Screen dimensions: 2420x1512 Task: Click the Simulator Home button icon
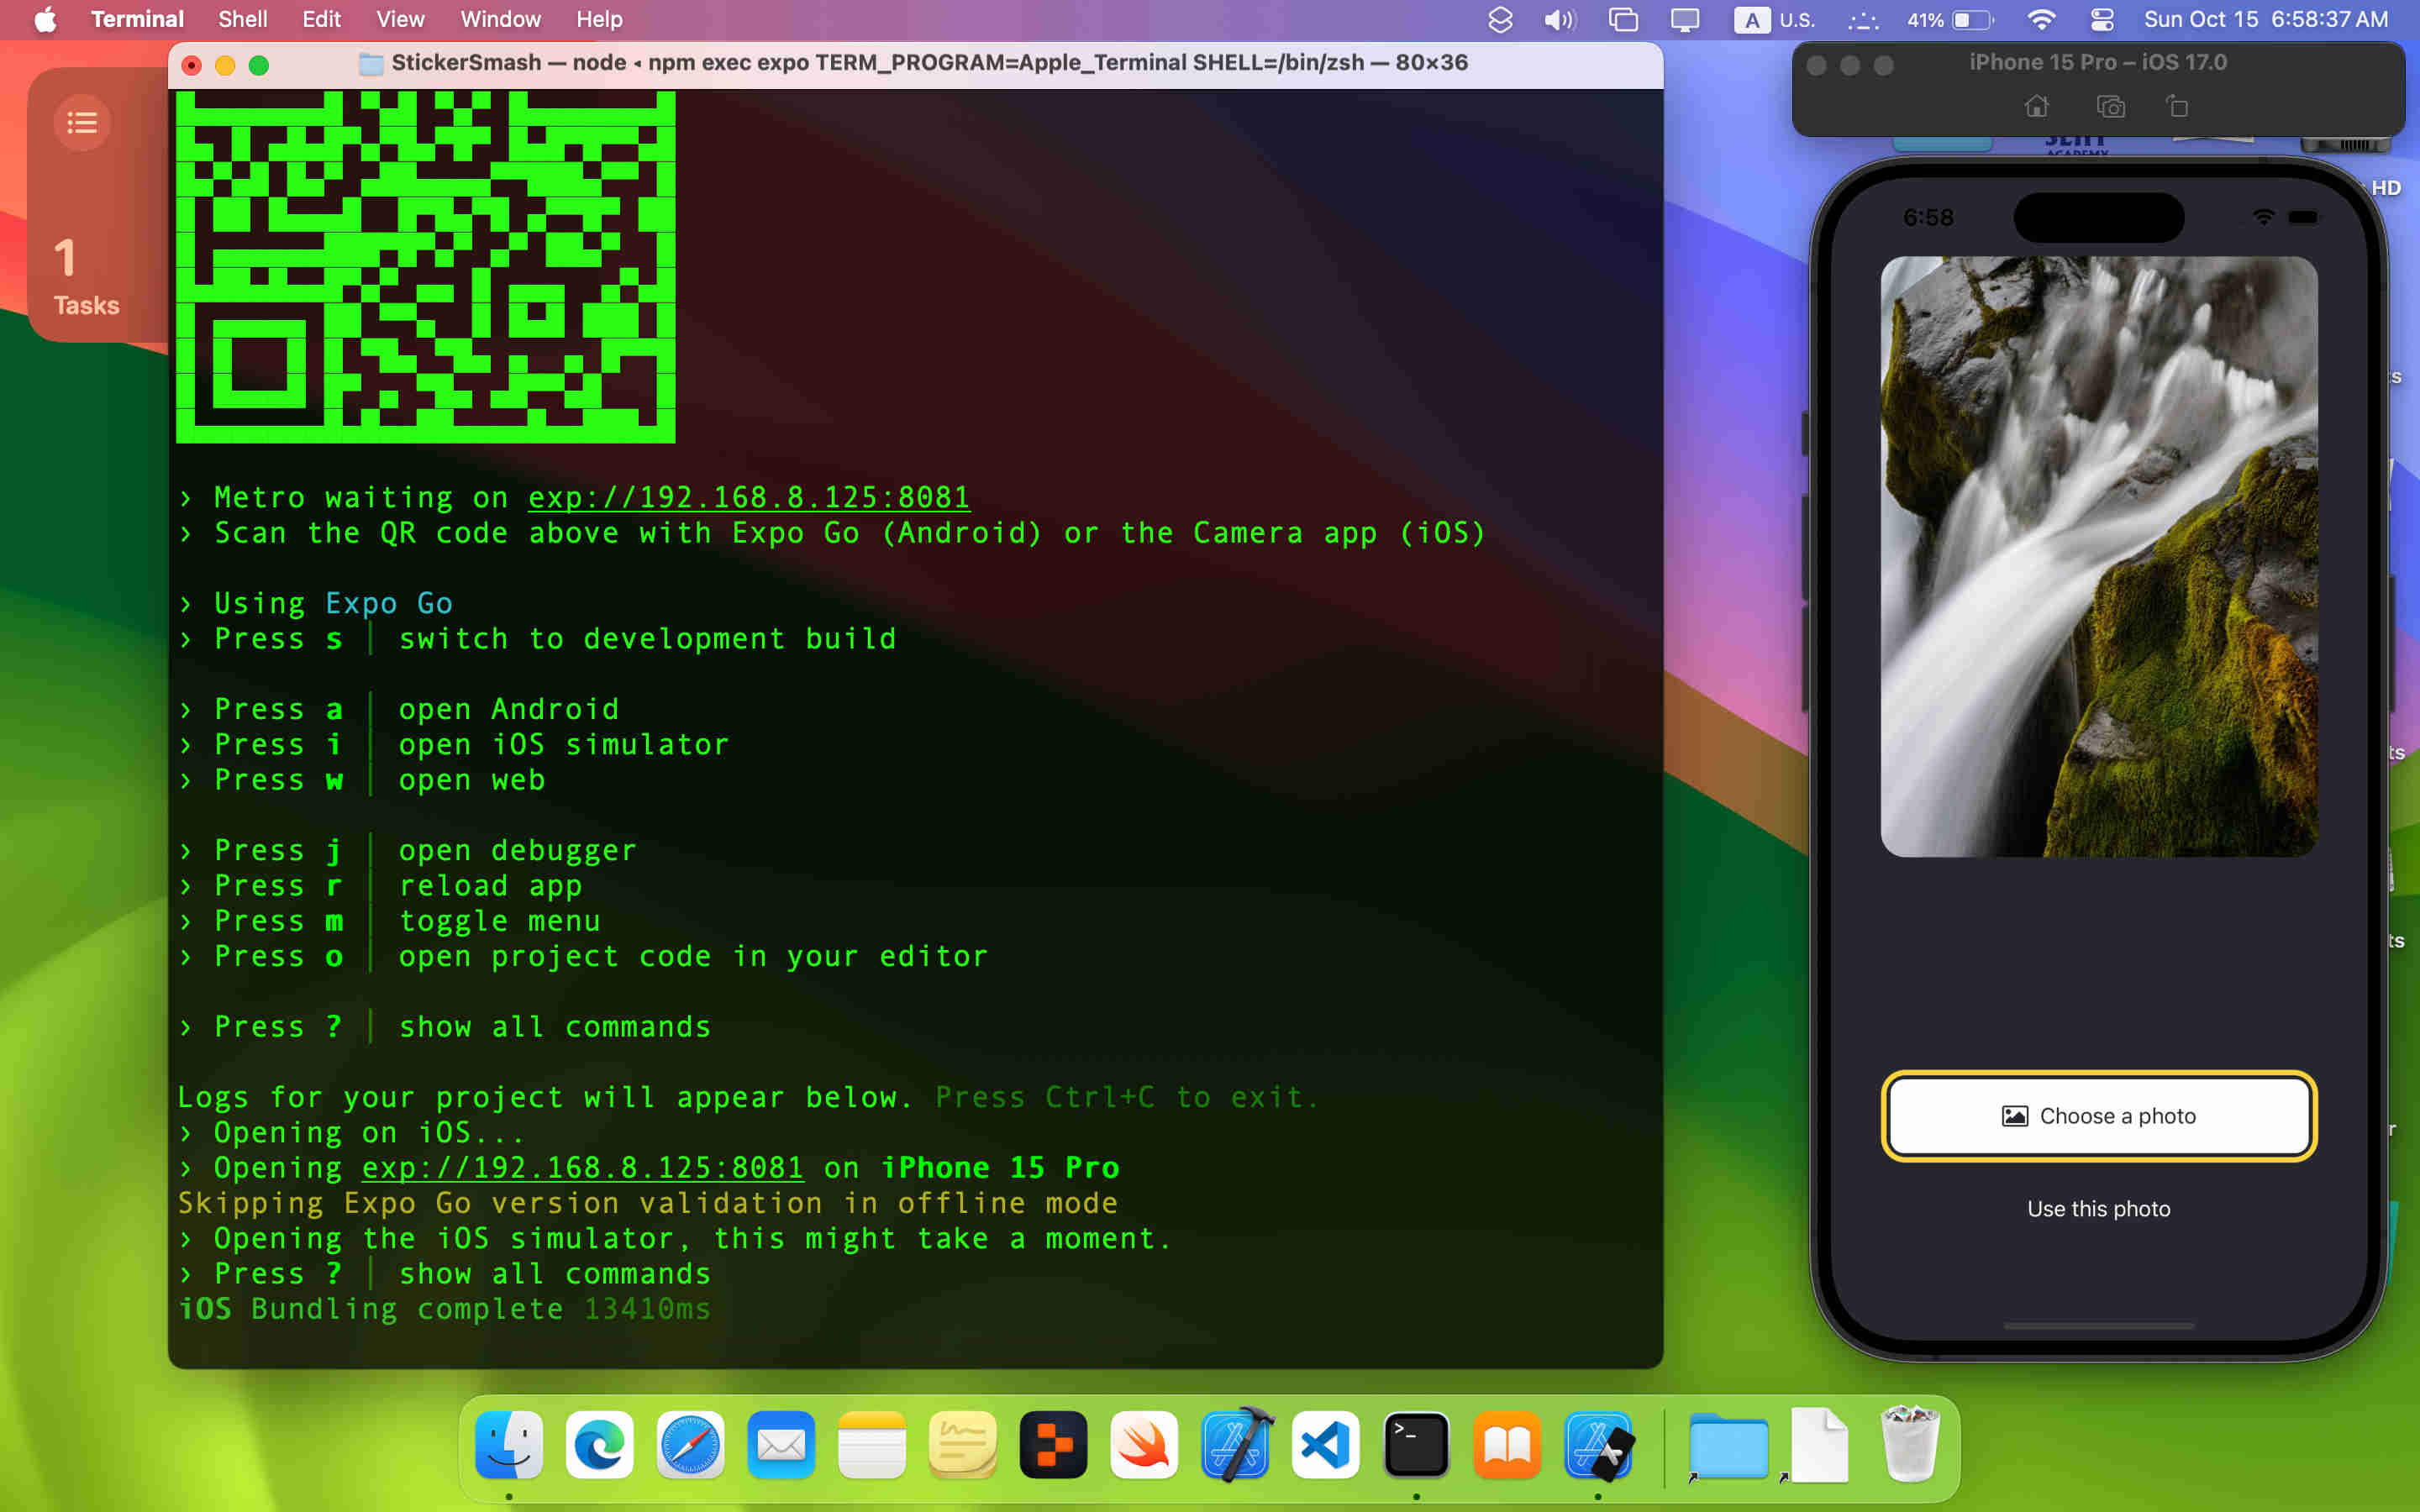2037,106
